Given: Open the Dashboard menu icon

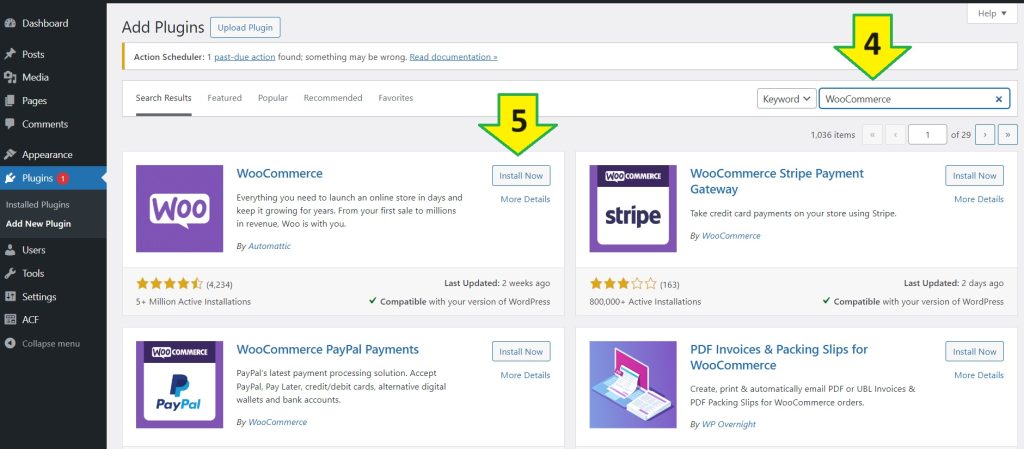Looking at the screenshot, I should [10, 23].
